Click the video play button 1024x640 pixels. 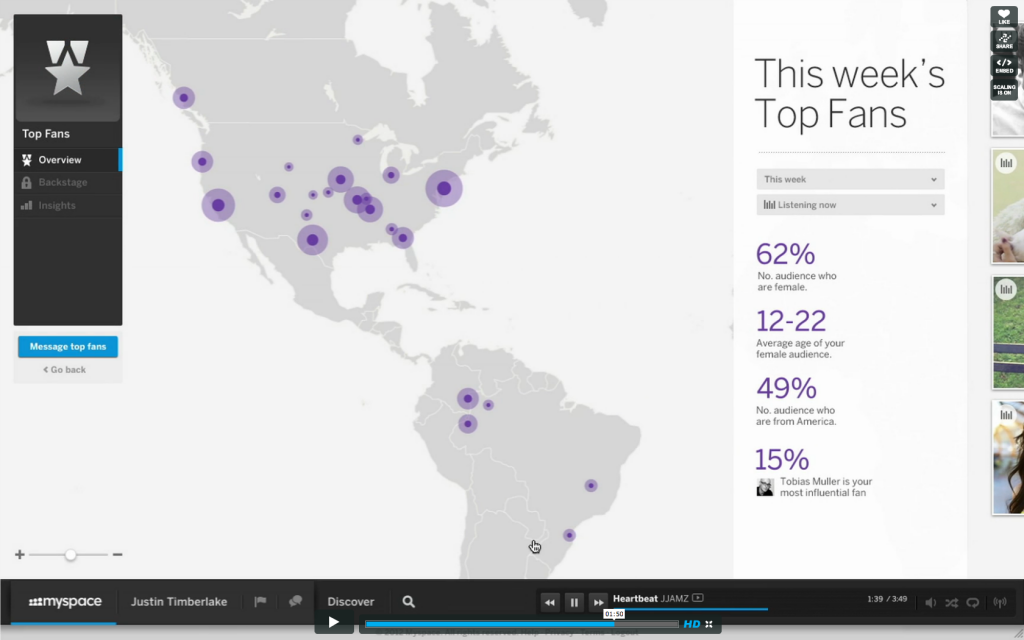[334, 622]
